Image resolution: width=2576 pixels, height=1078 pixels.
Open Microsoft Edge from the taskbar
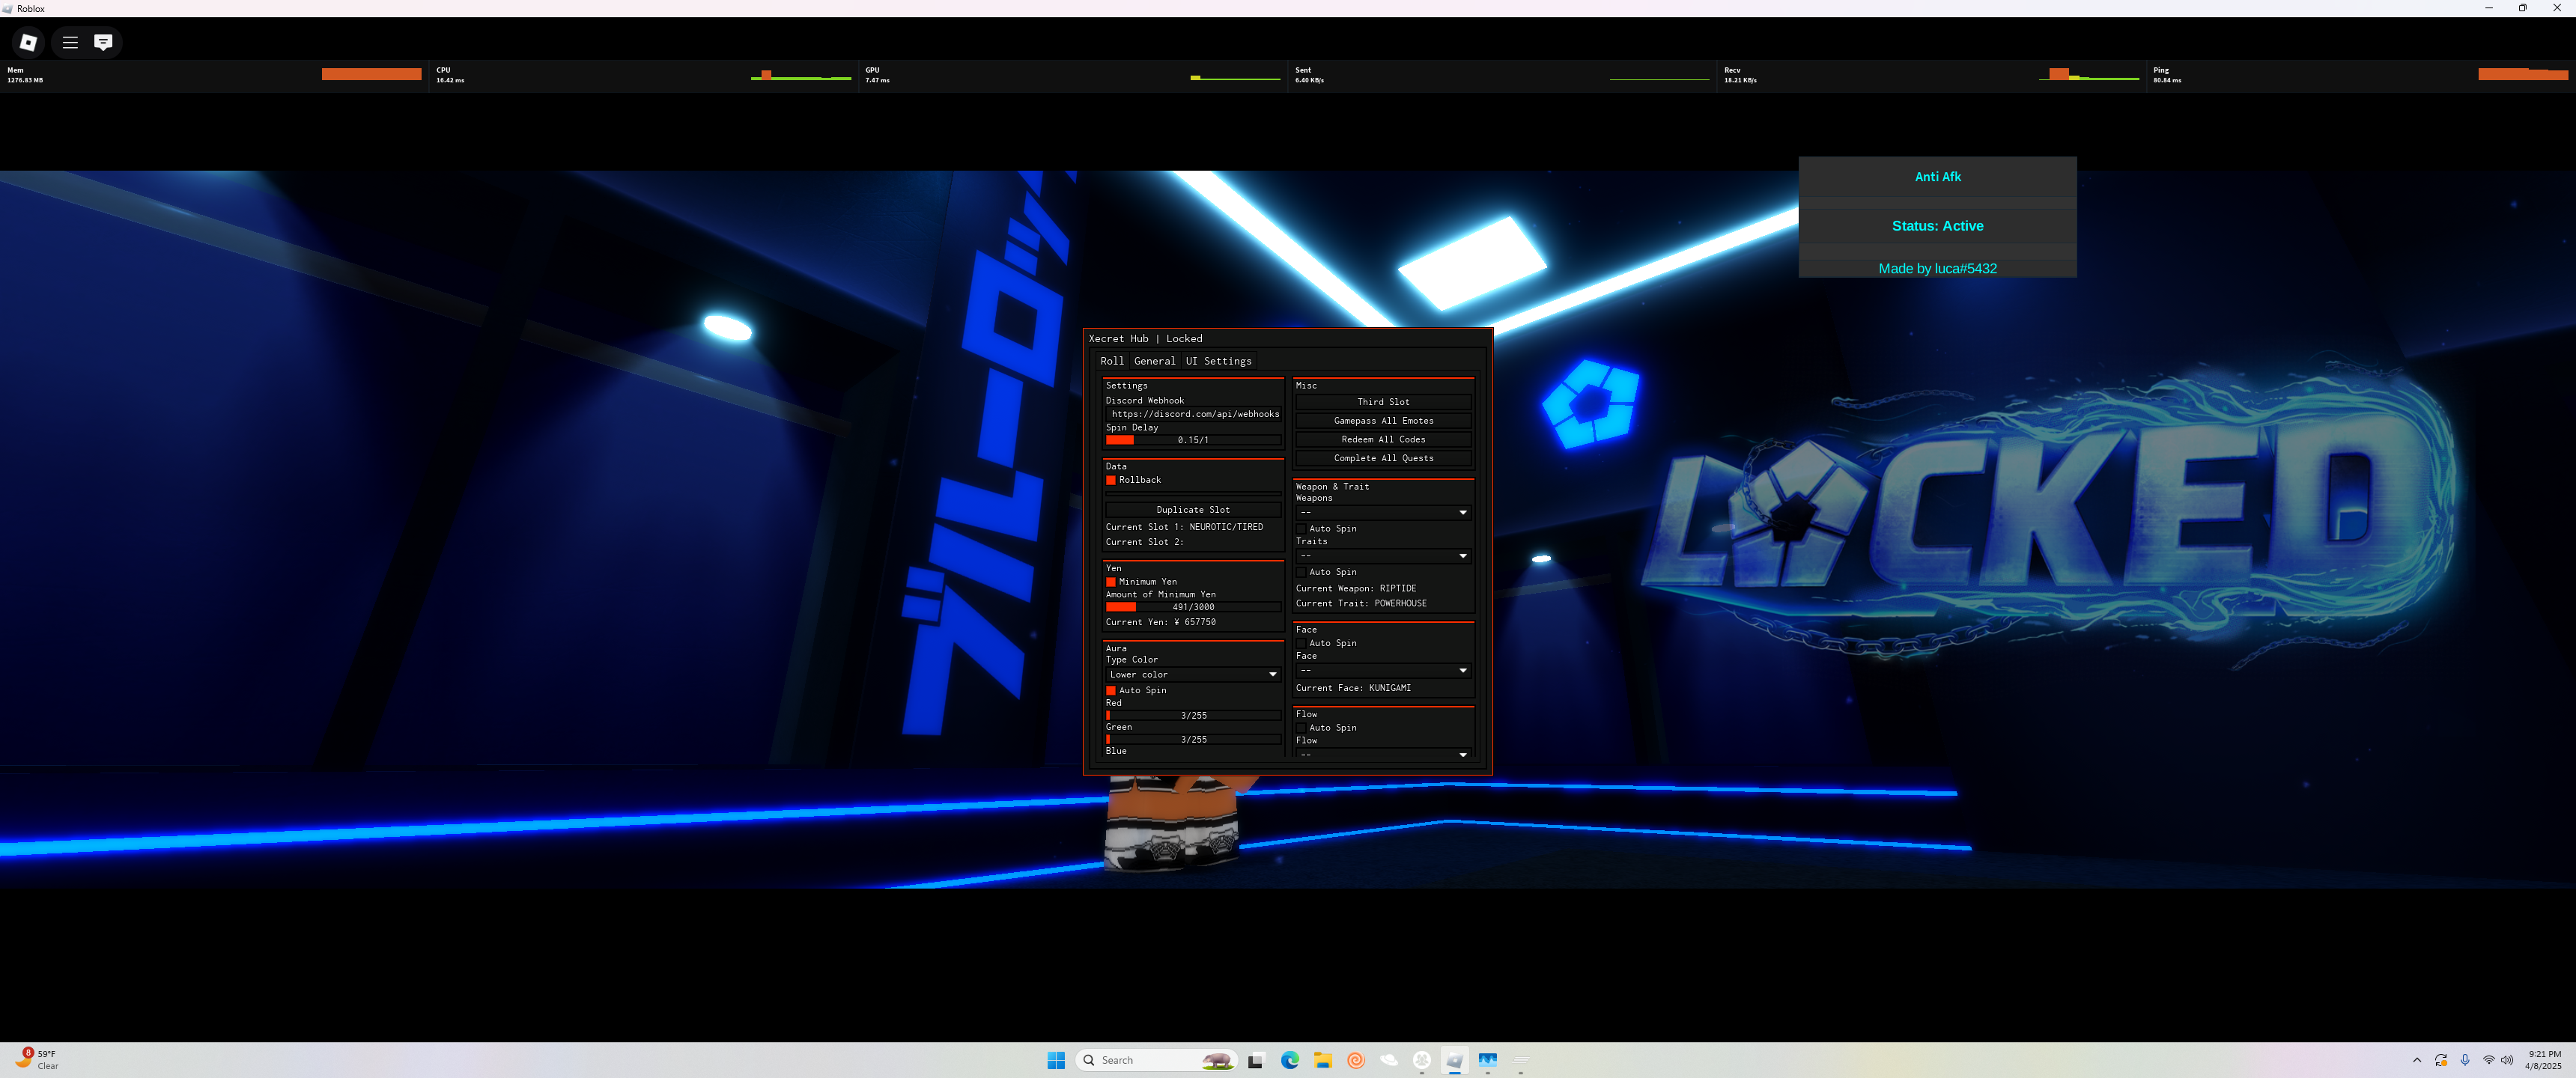click(1289, 1060)
